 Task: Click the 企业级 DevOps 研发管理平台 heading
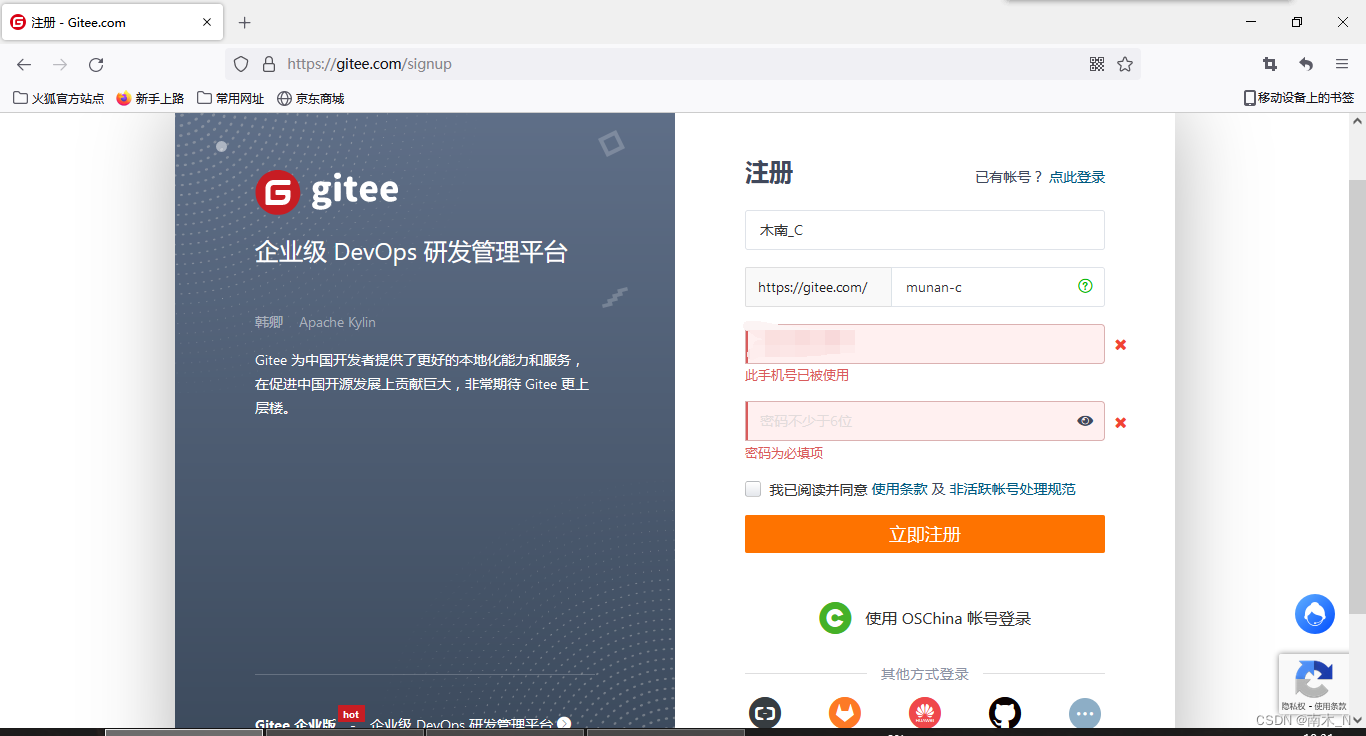411,252
